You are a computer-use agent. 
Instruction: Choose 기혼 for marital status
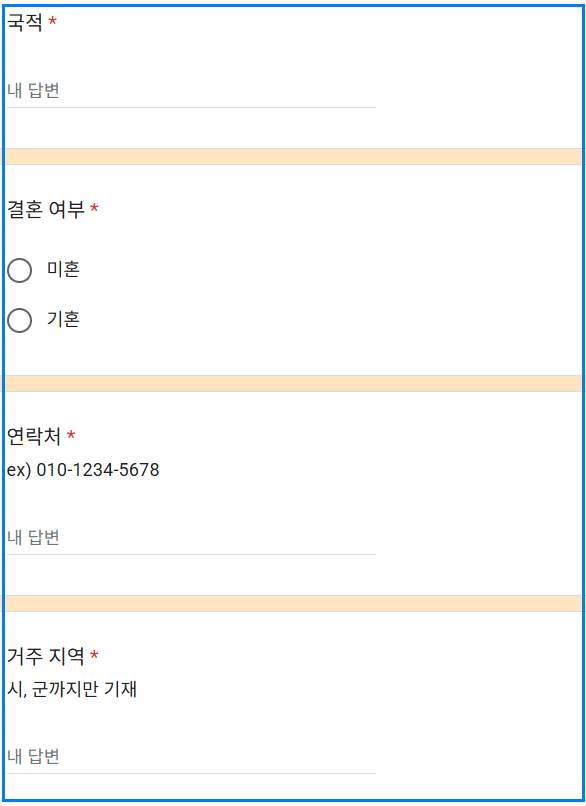tap(19, 319)
